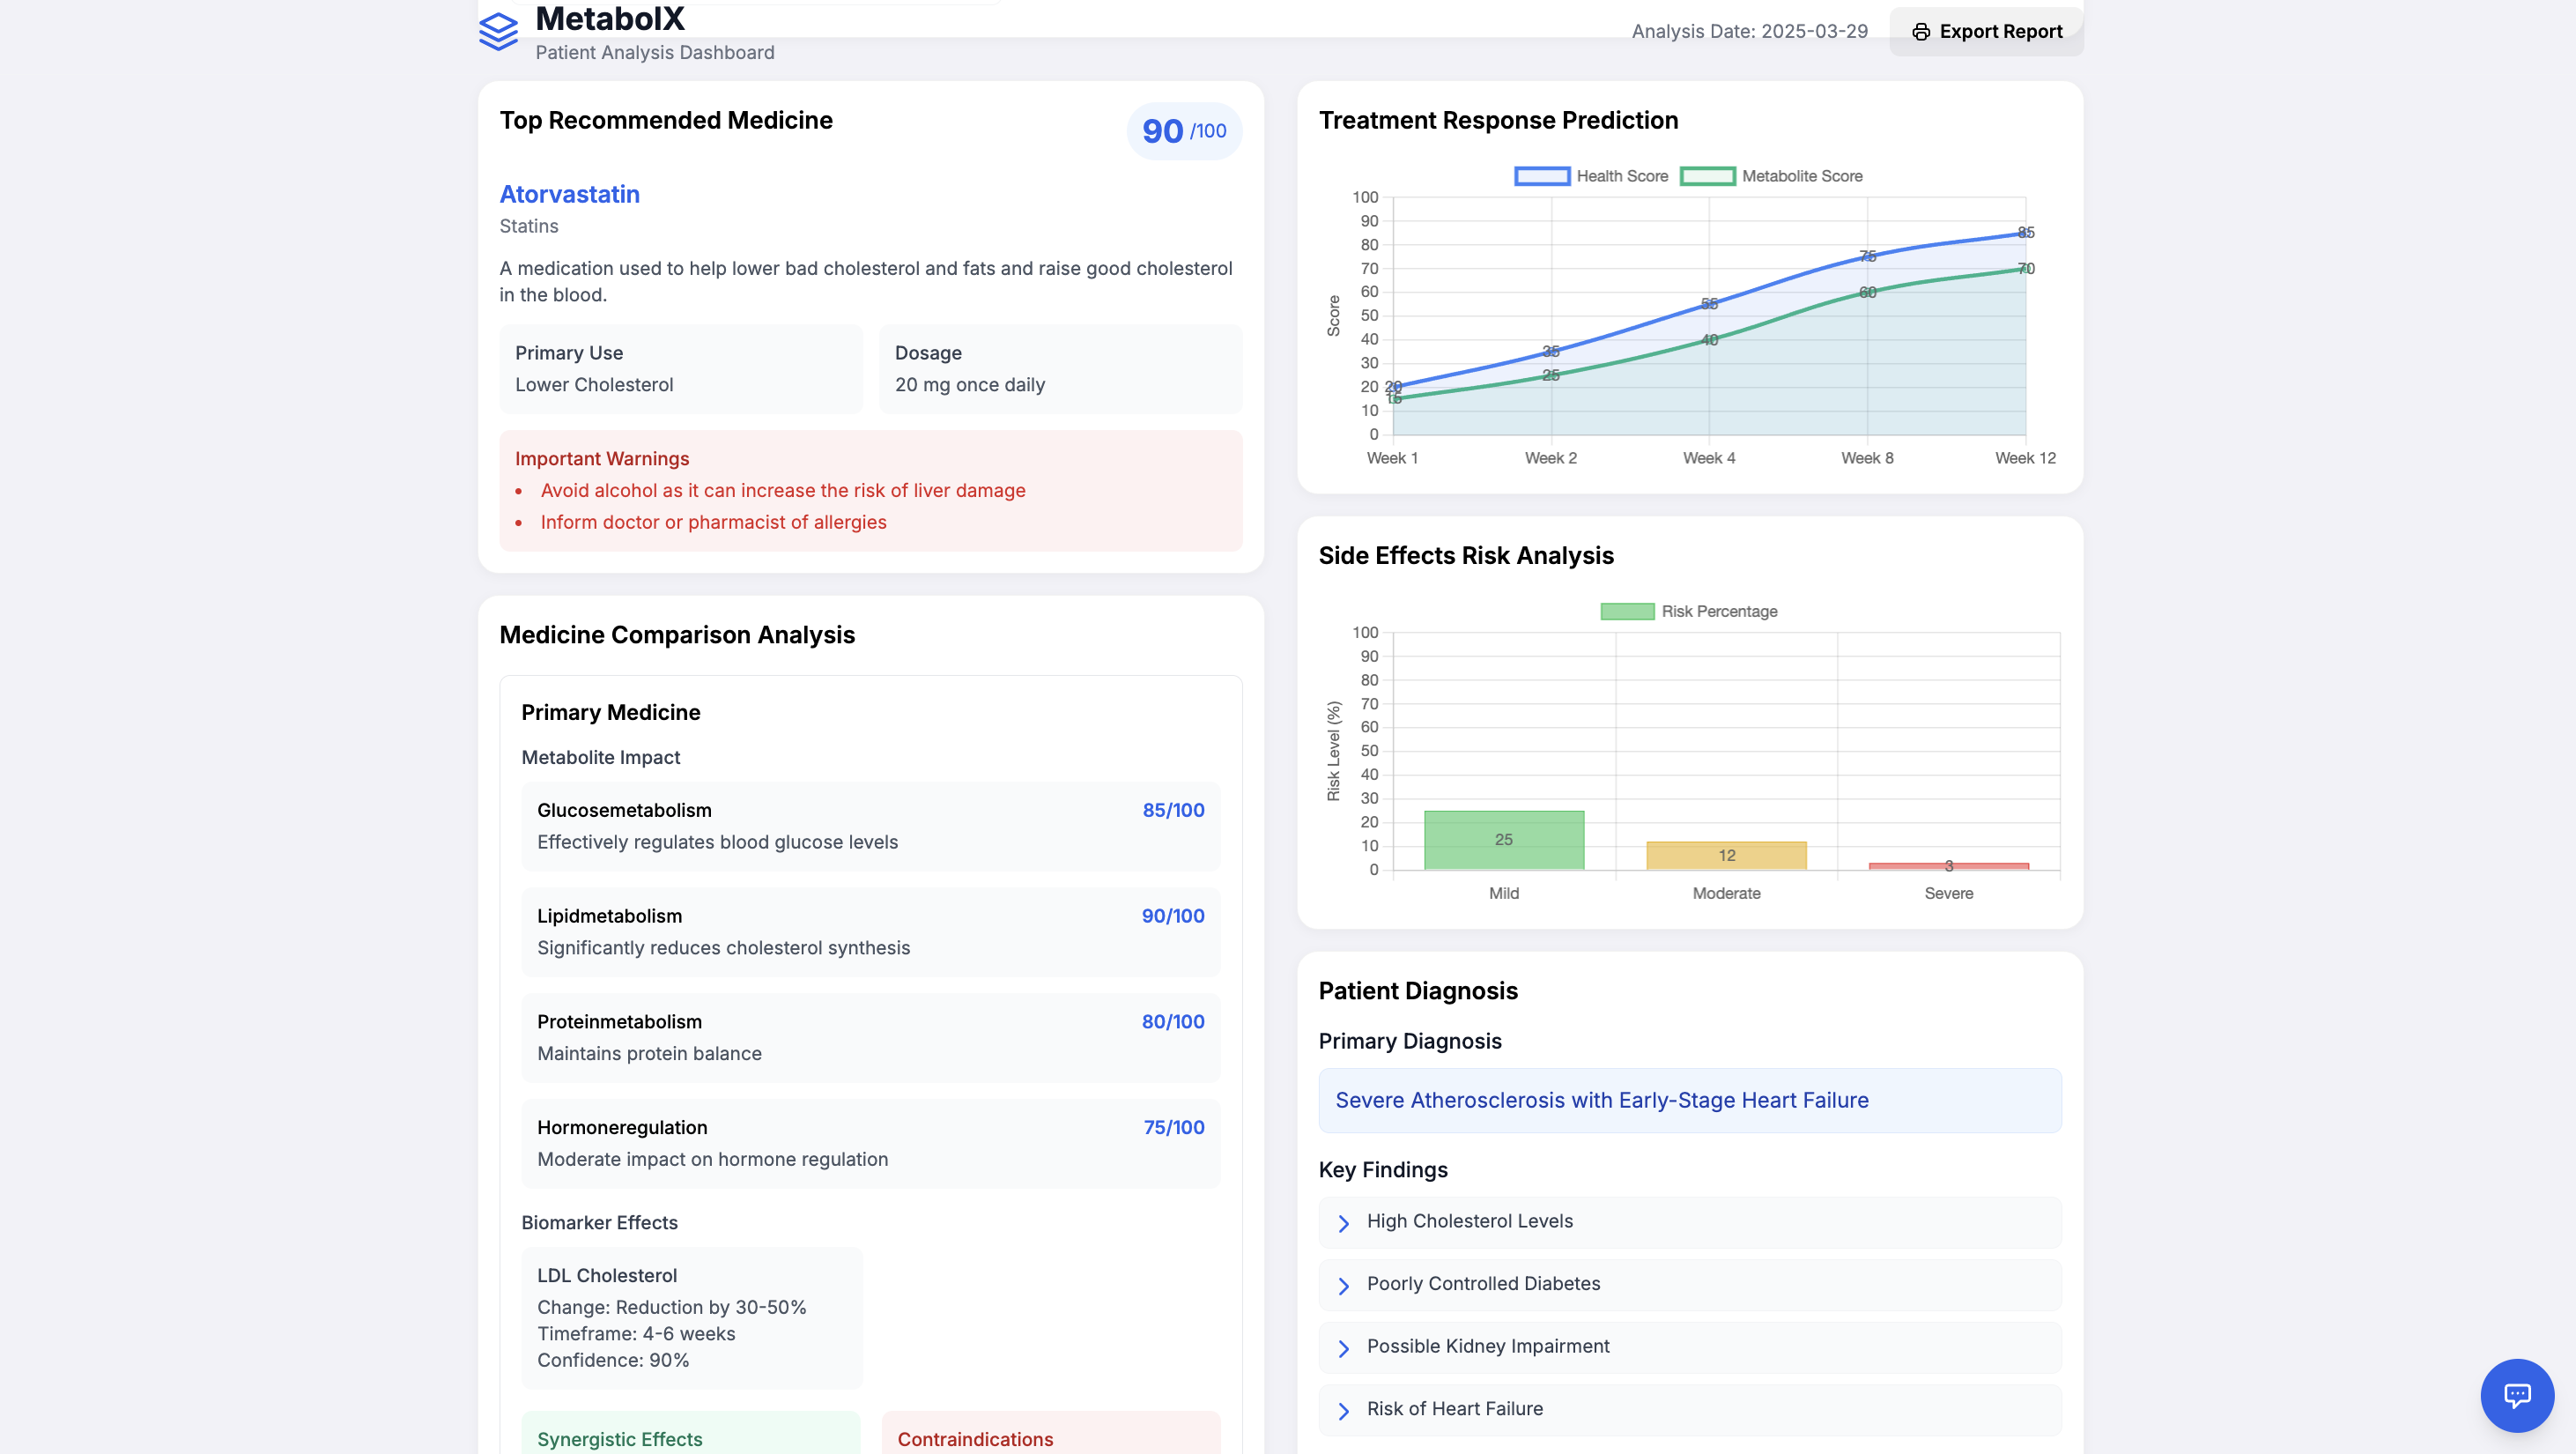Click the 90/100 recommendation score badge
The width and height of the screenshot is (2576, 1454).
click(1183, 131)
